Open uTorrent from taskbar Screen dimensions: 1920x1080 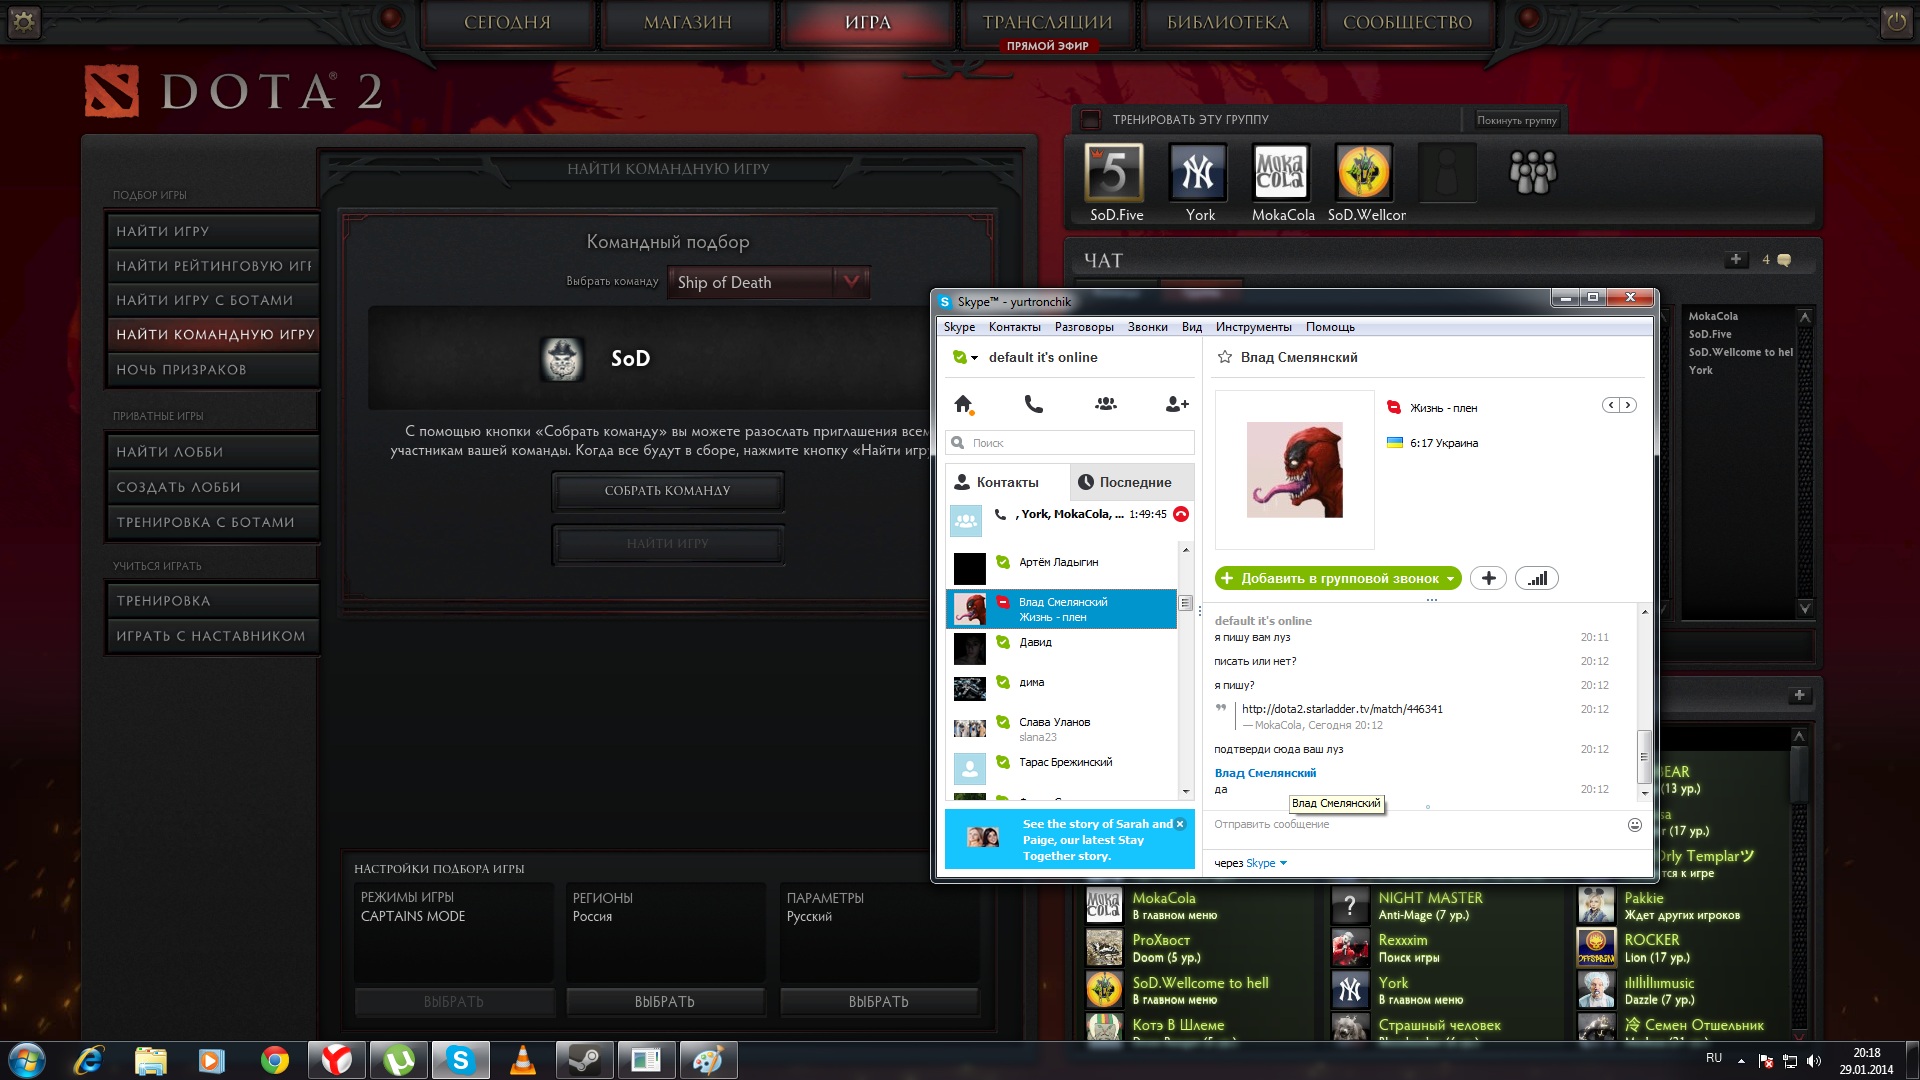399,1060
